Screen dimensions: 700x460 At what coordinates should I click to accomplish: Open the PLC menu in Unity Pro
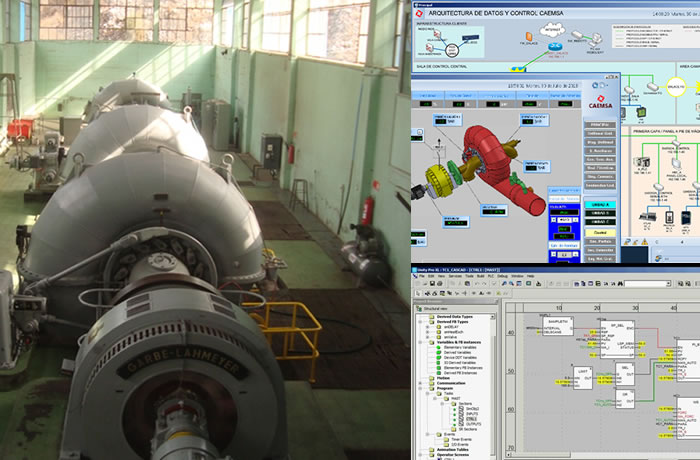coord(491,276)
